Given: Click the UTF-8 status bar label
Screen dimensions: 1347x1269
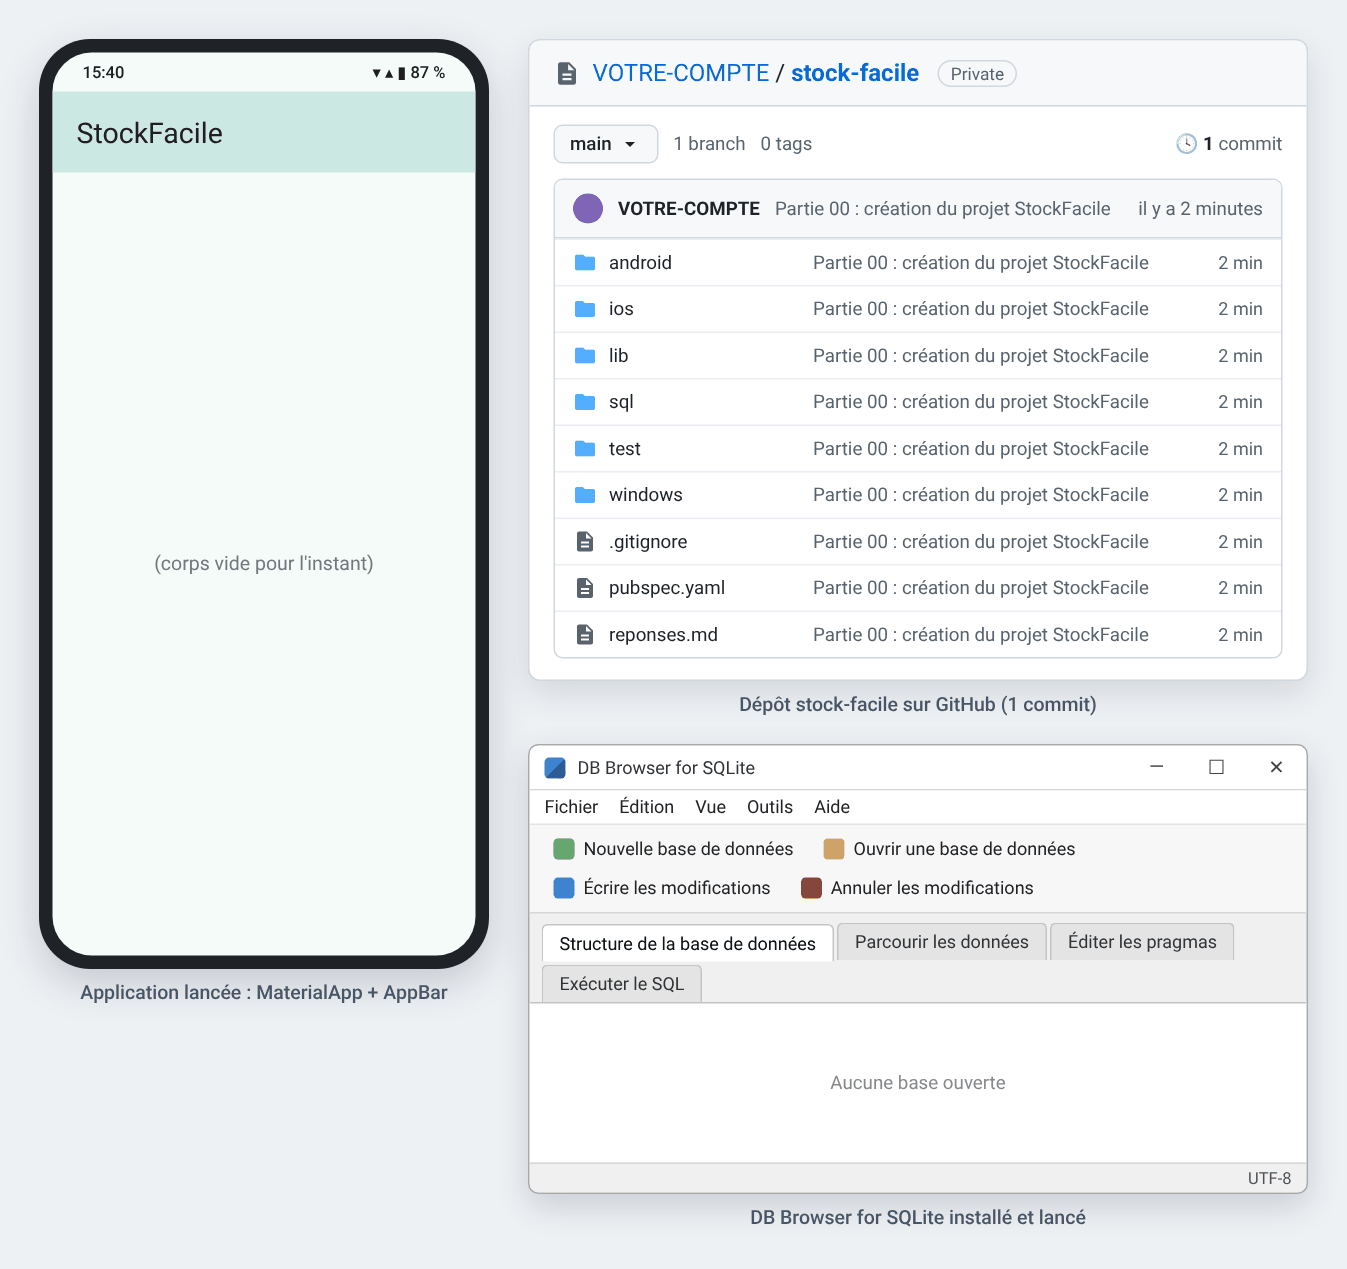Looking at the screenshot, I should click(x=1269, y=1179).
